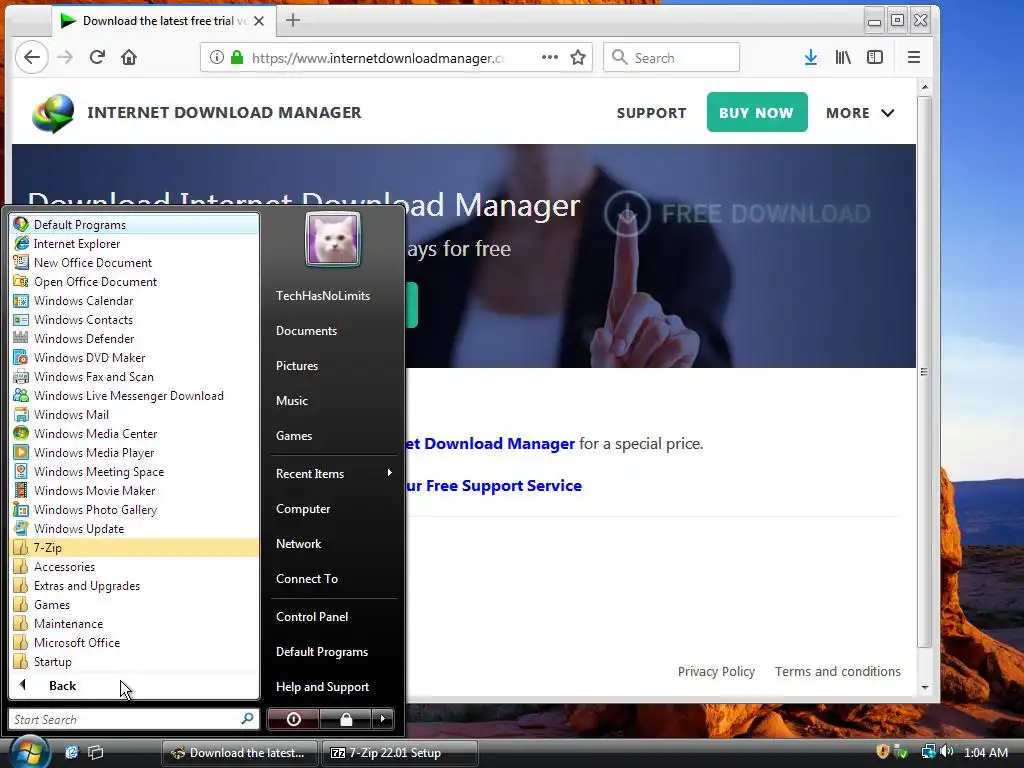
Task: Open the SUPPORT link
Action: 651,112
